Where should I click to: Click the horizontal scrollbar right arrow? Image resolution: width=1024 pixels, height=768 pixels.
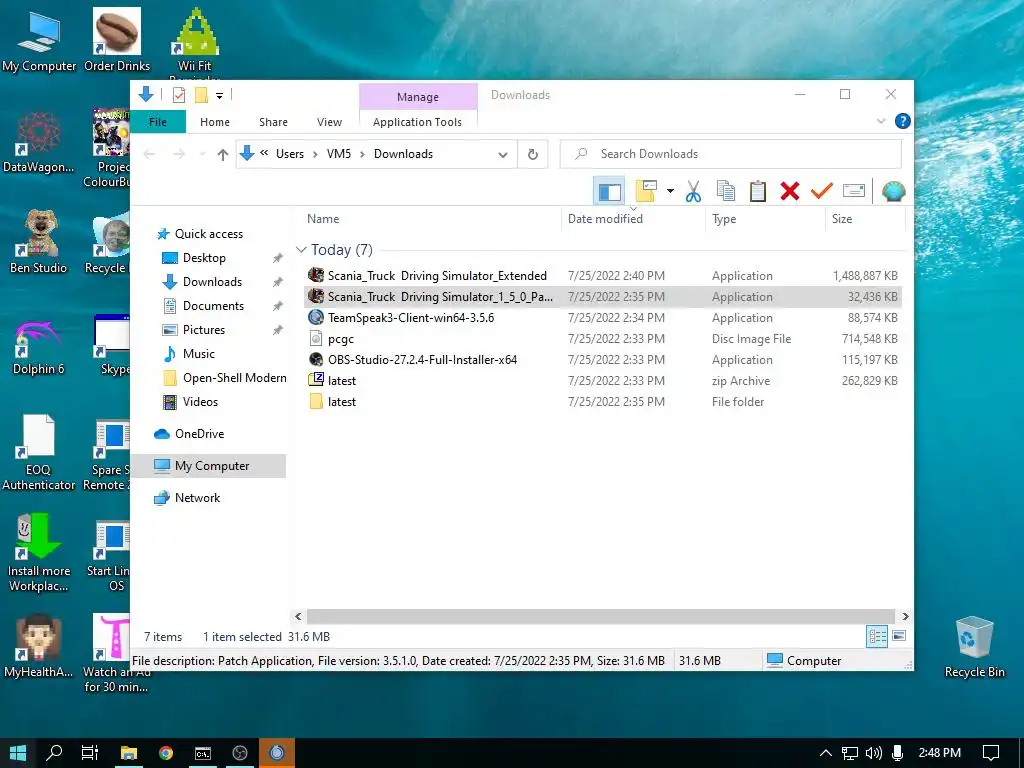(x=905, y=616)
